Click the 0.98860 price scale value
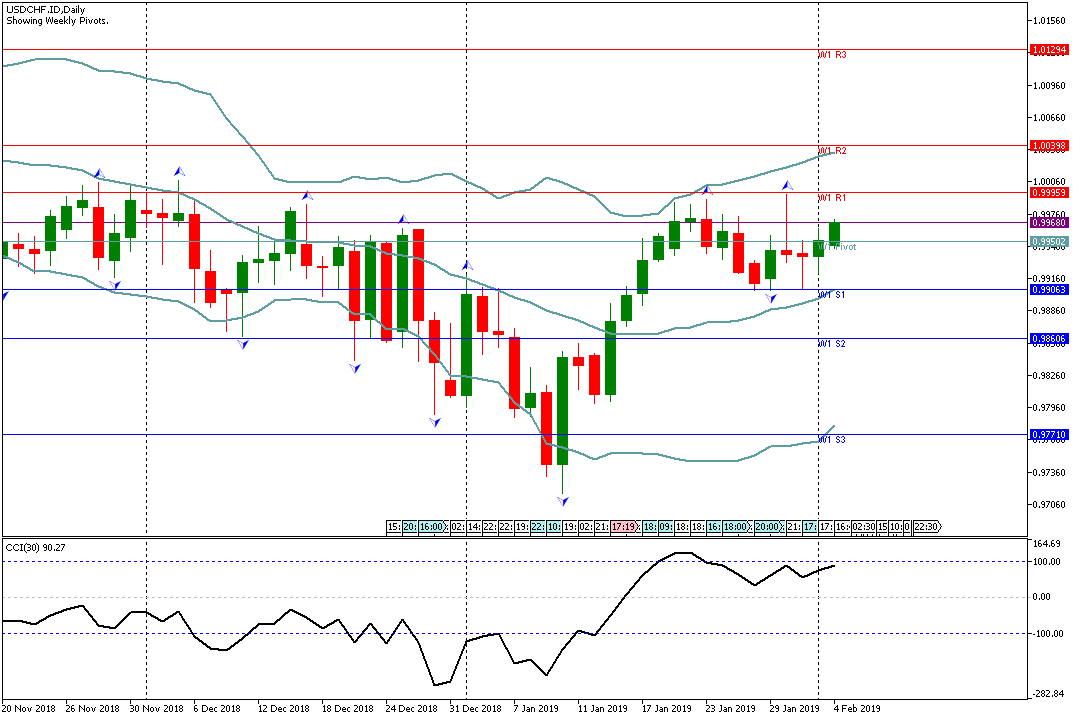1080x720 pixels. pyautogui.click(x=1049, y=311)
